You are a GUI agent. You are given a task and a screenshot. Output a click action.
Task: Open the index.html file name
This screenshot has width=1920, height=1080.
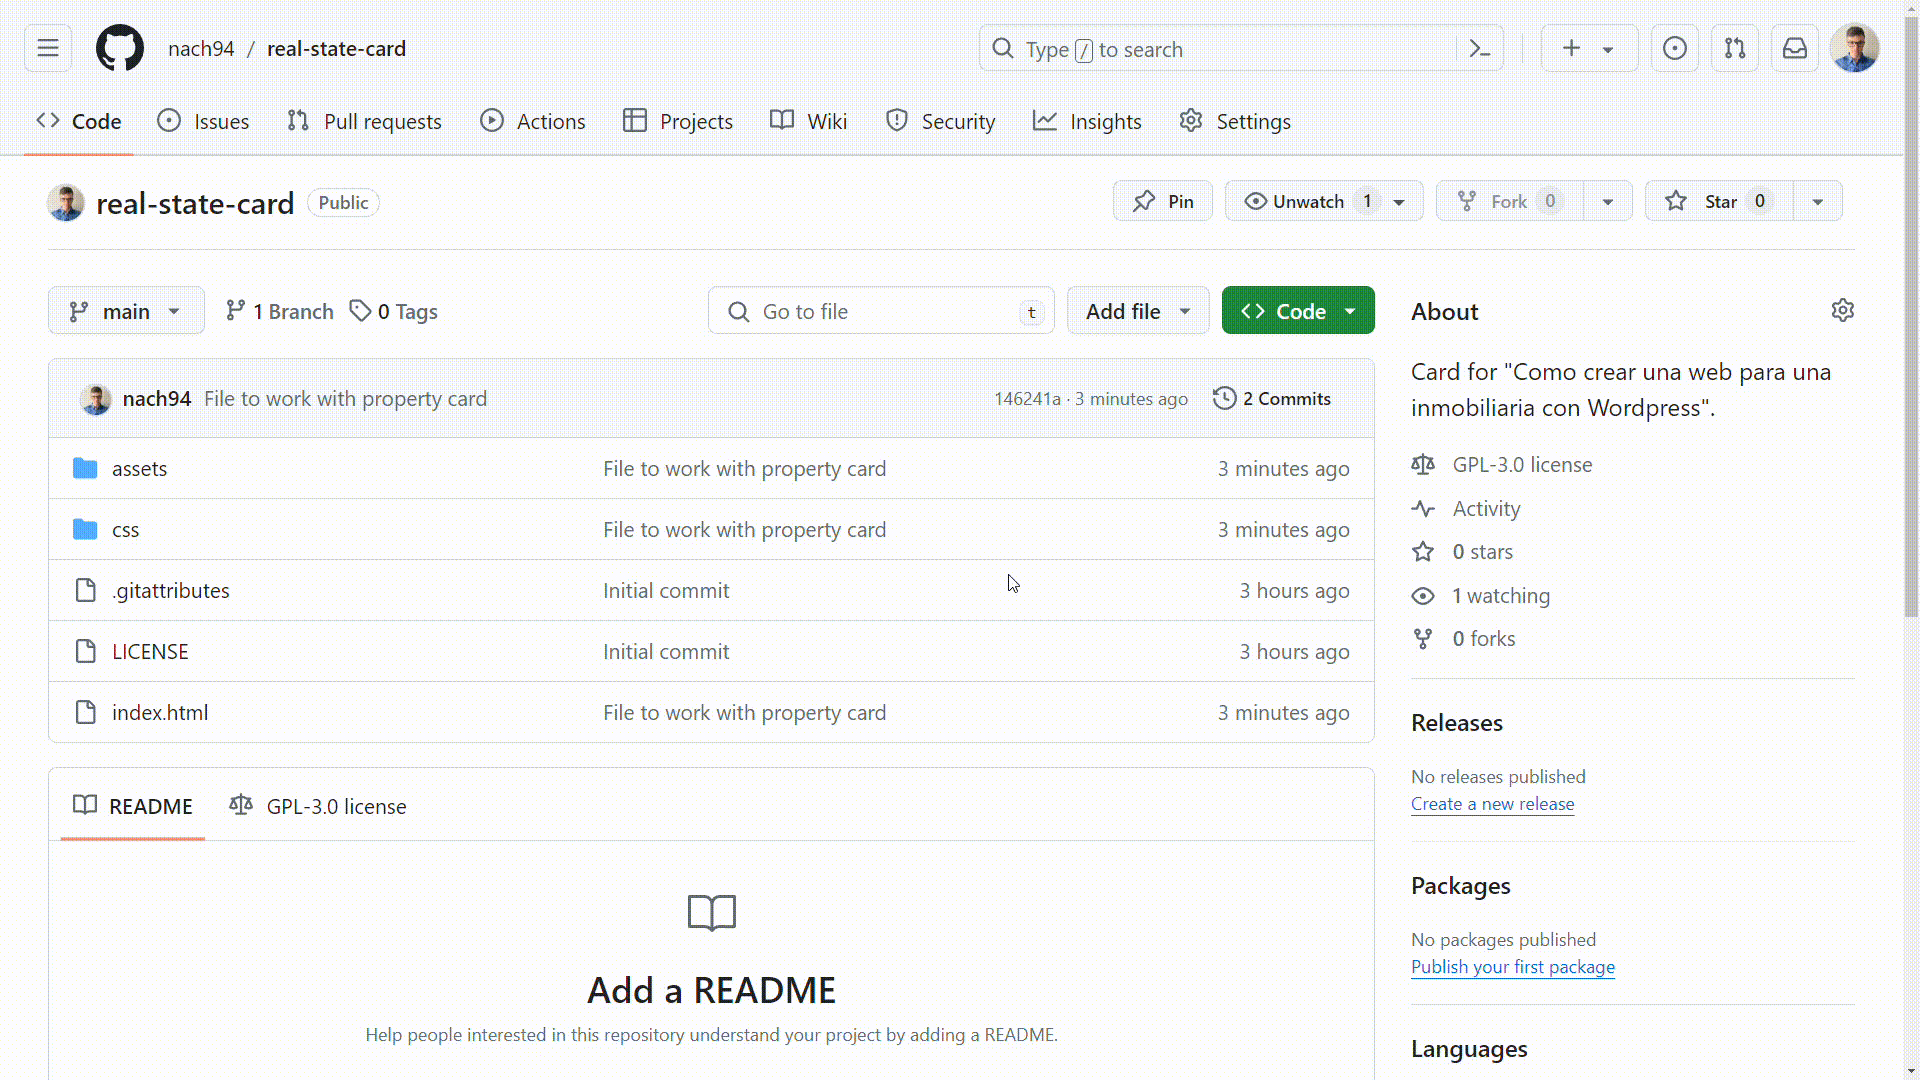pos(160,712)
